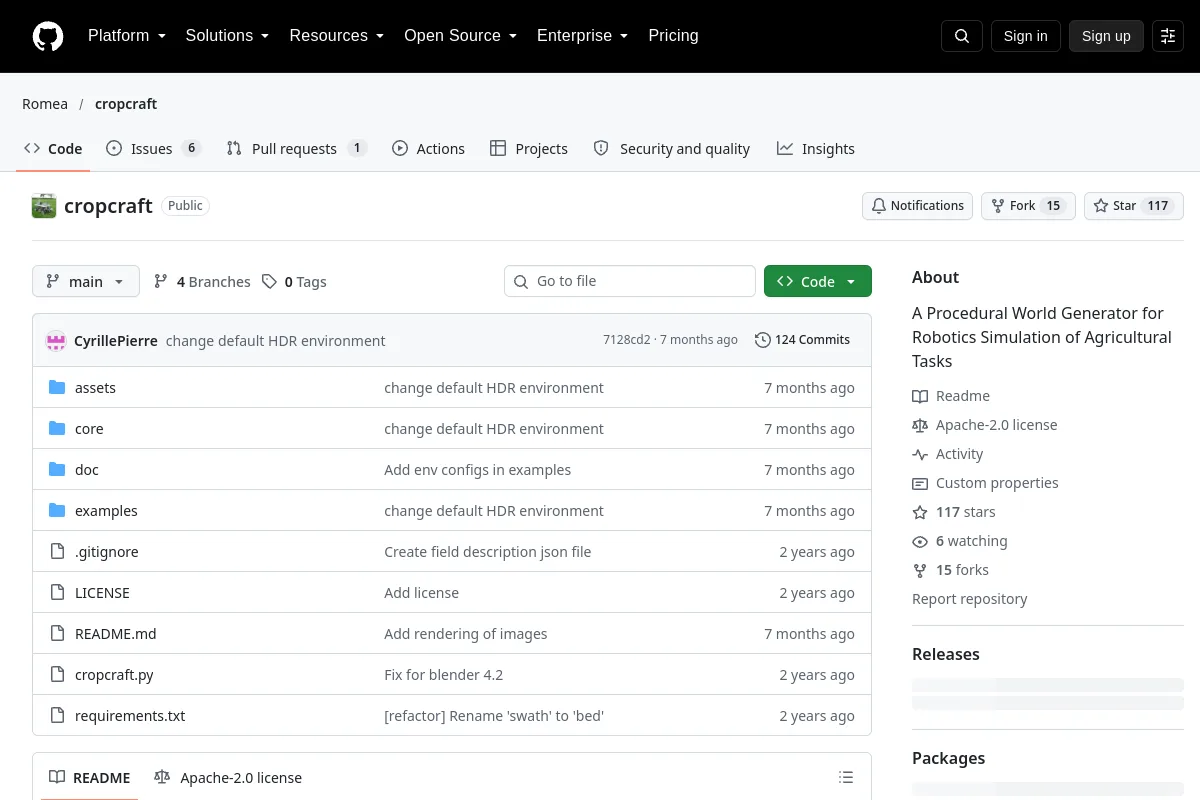Open the LICENSE file

102,593
